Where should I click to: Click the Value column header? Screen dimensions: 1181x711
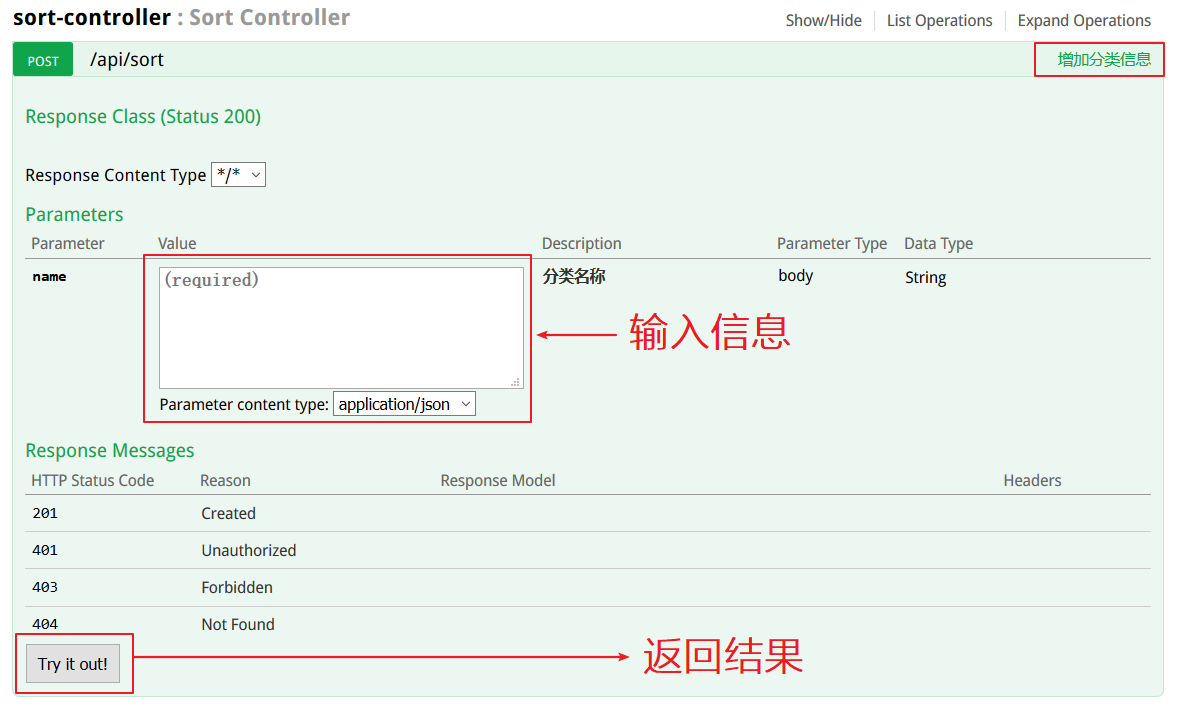click(177, 243)
